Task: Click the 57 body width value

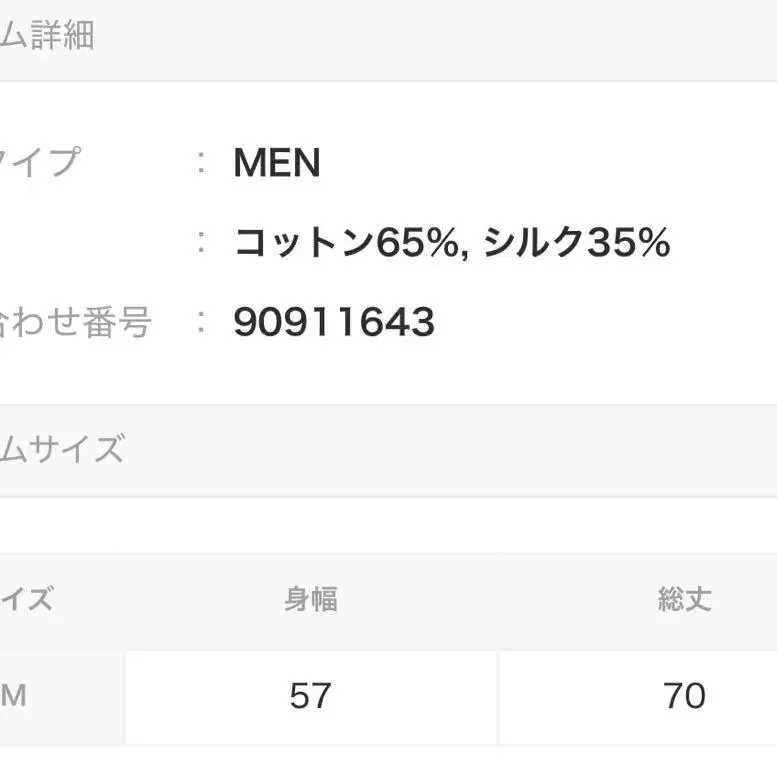Action: [310, 696]
